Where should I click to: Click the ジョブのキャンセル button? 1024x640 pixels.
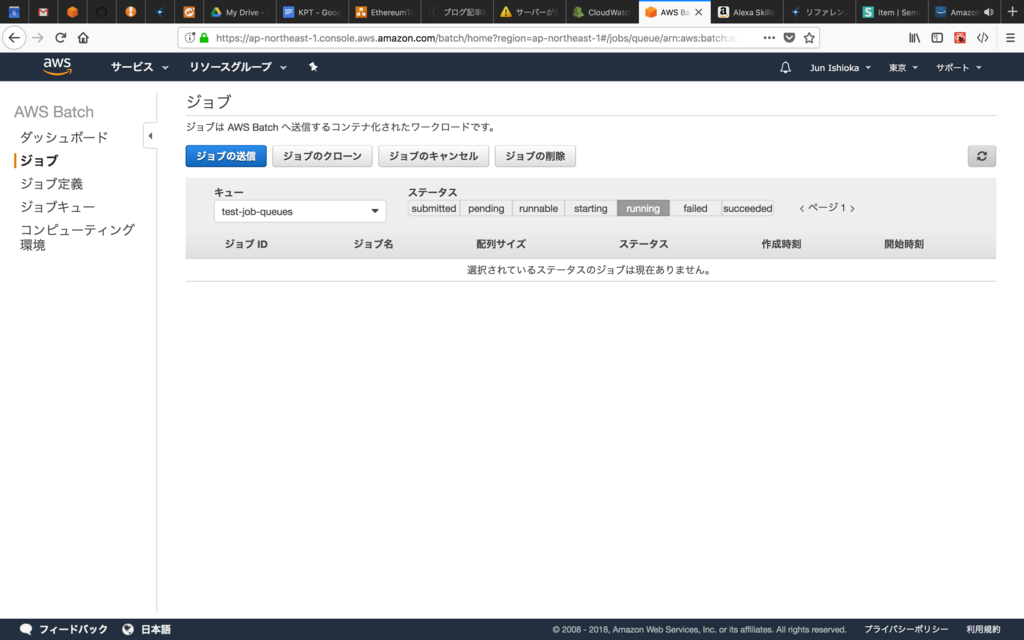434,156
